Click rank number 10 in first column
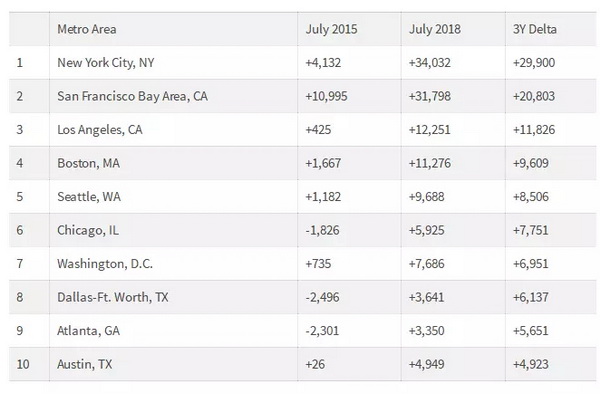Viewport: 600px width, 394px height. [x=23, y=364]
